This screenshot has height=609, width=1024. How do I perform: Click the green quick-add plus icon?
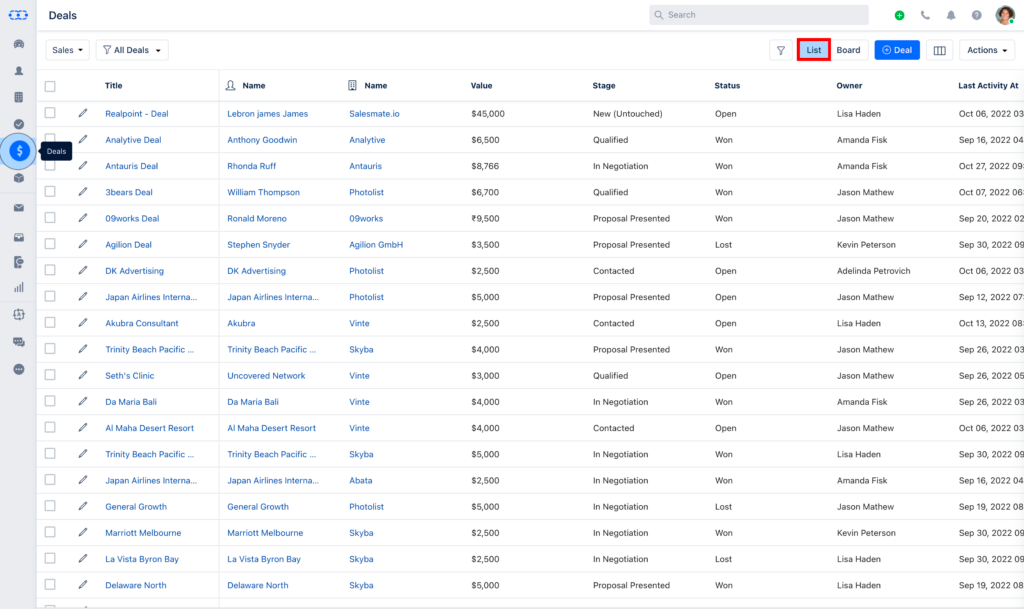(x=898, y=14)
